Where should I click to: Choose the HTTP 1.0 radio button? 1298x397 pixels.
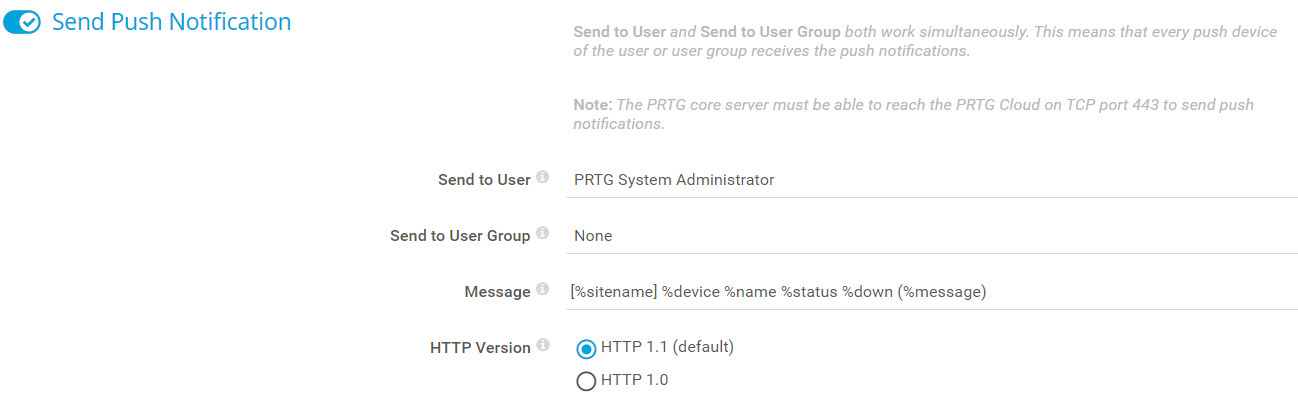point(587,381)
